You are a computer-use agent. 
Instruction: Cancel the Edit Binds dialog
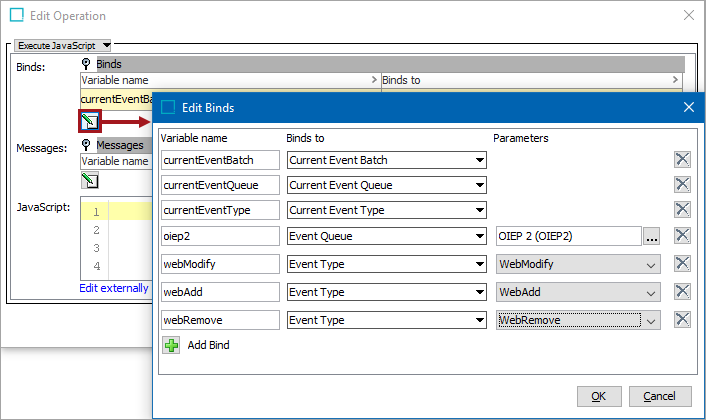pyautogui.click(x=659, y=396)
